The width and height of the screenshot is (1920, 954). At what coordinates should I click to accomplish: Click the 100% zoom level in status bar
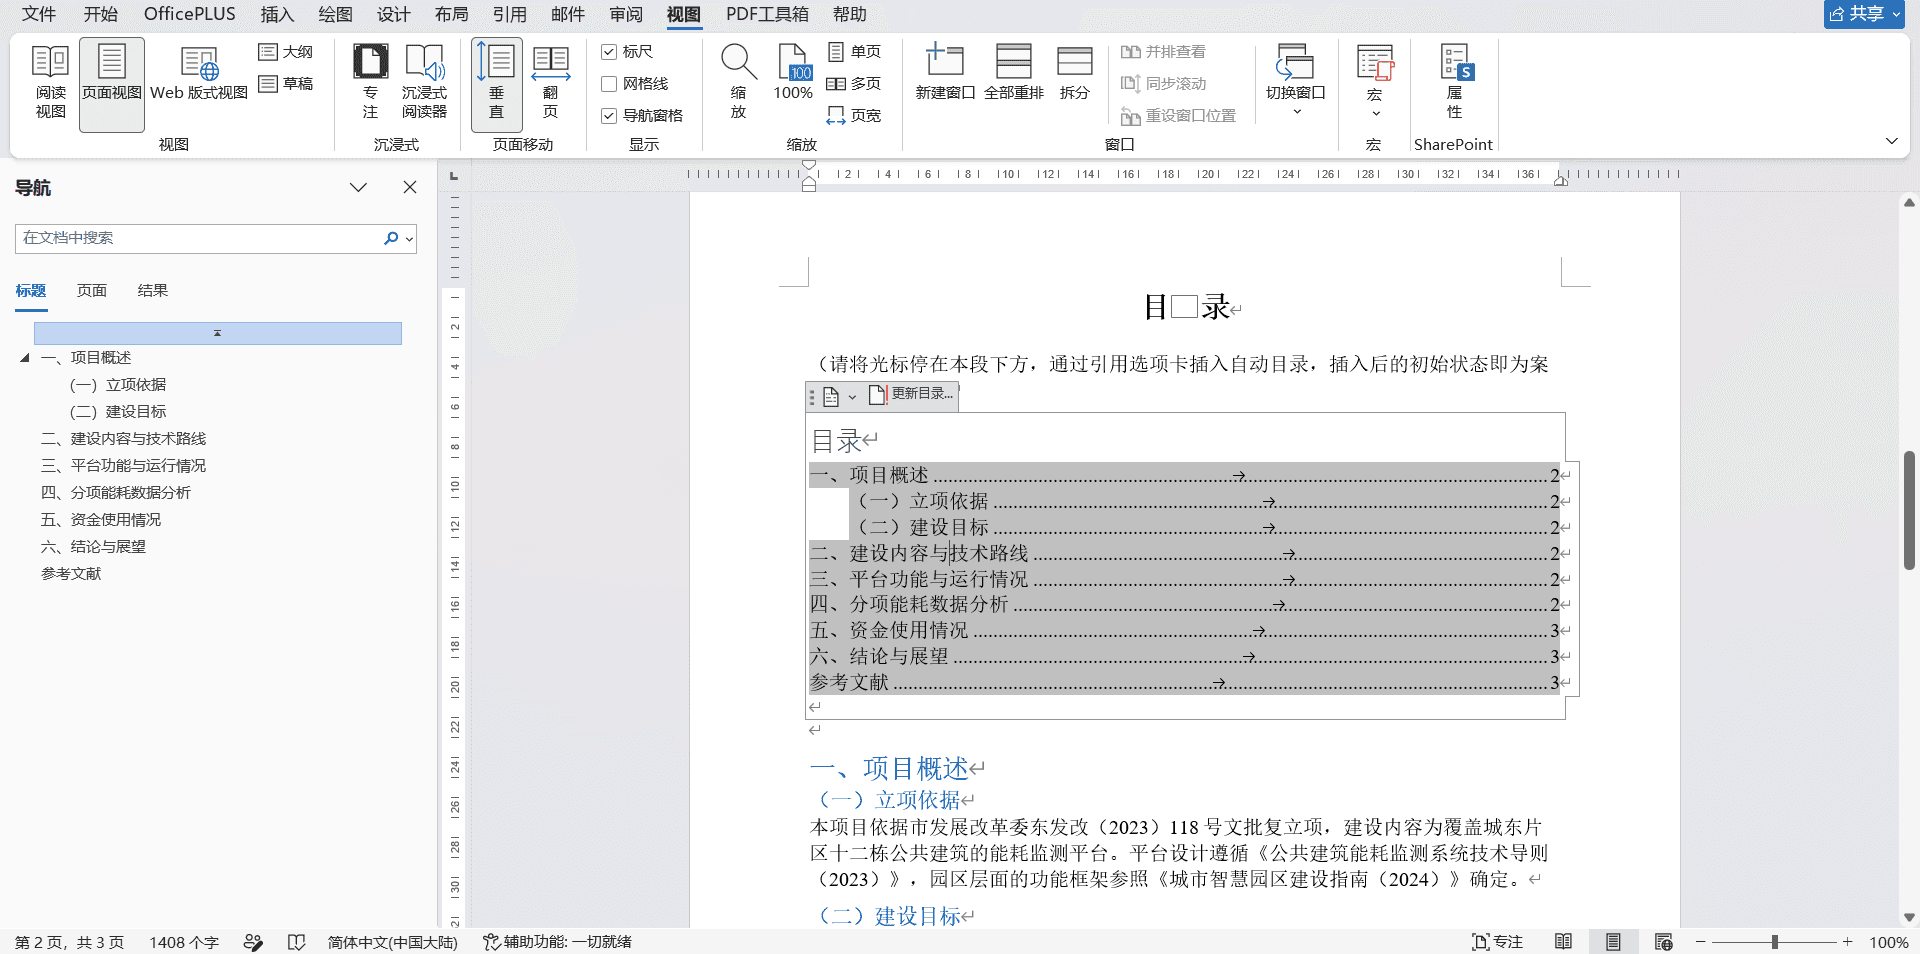tap(1889, 942)
